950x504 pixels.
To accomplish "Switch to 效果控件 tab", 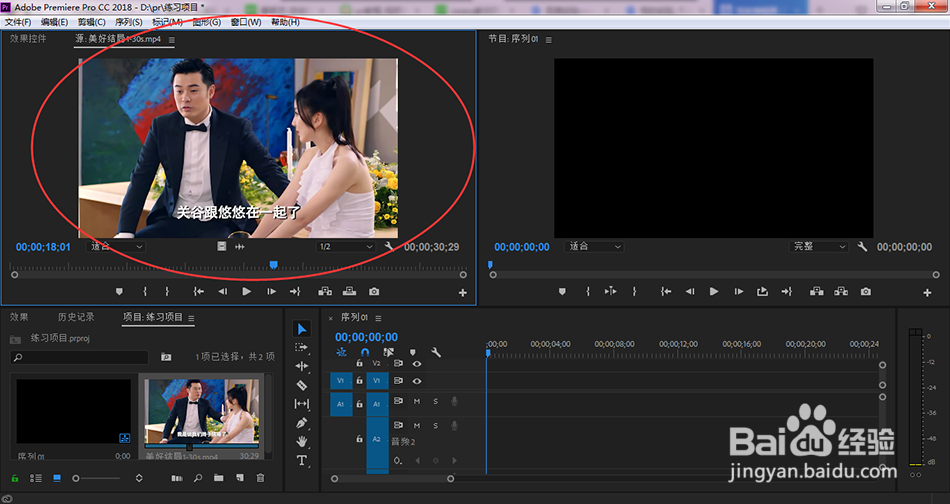I will point(28,39).
